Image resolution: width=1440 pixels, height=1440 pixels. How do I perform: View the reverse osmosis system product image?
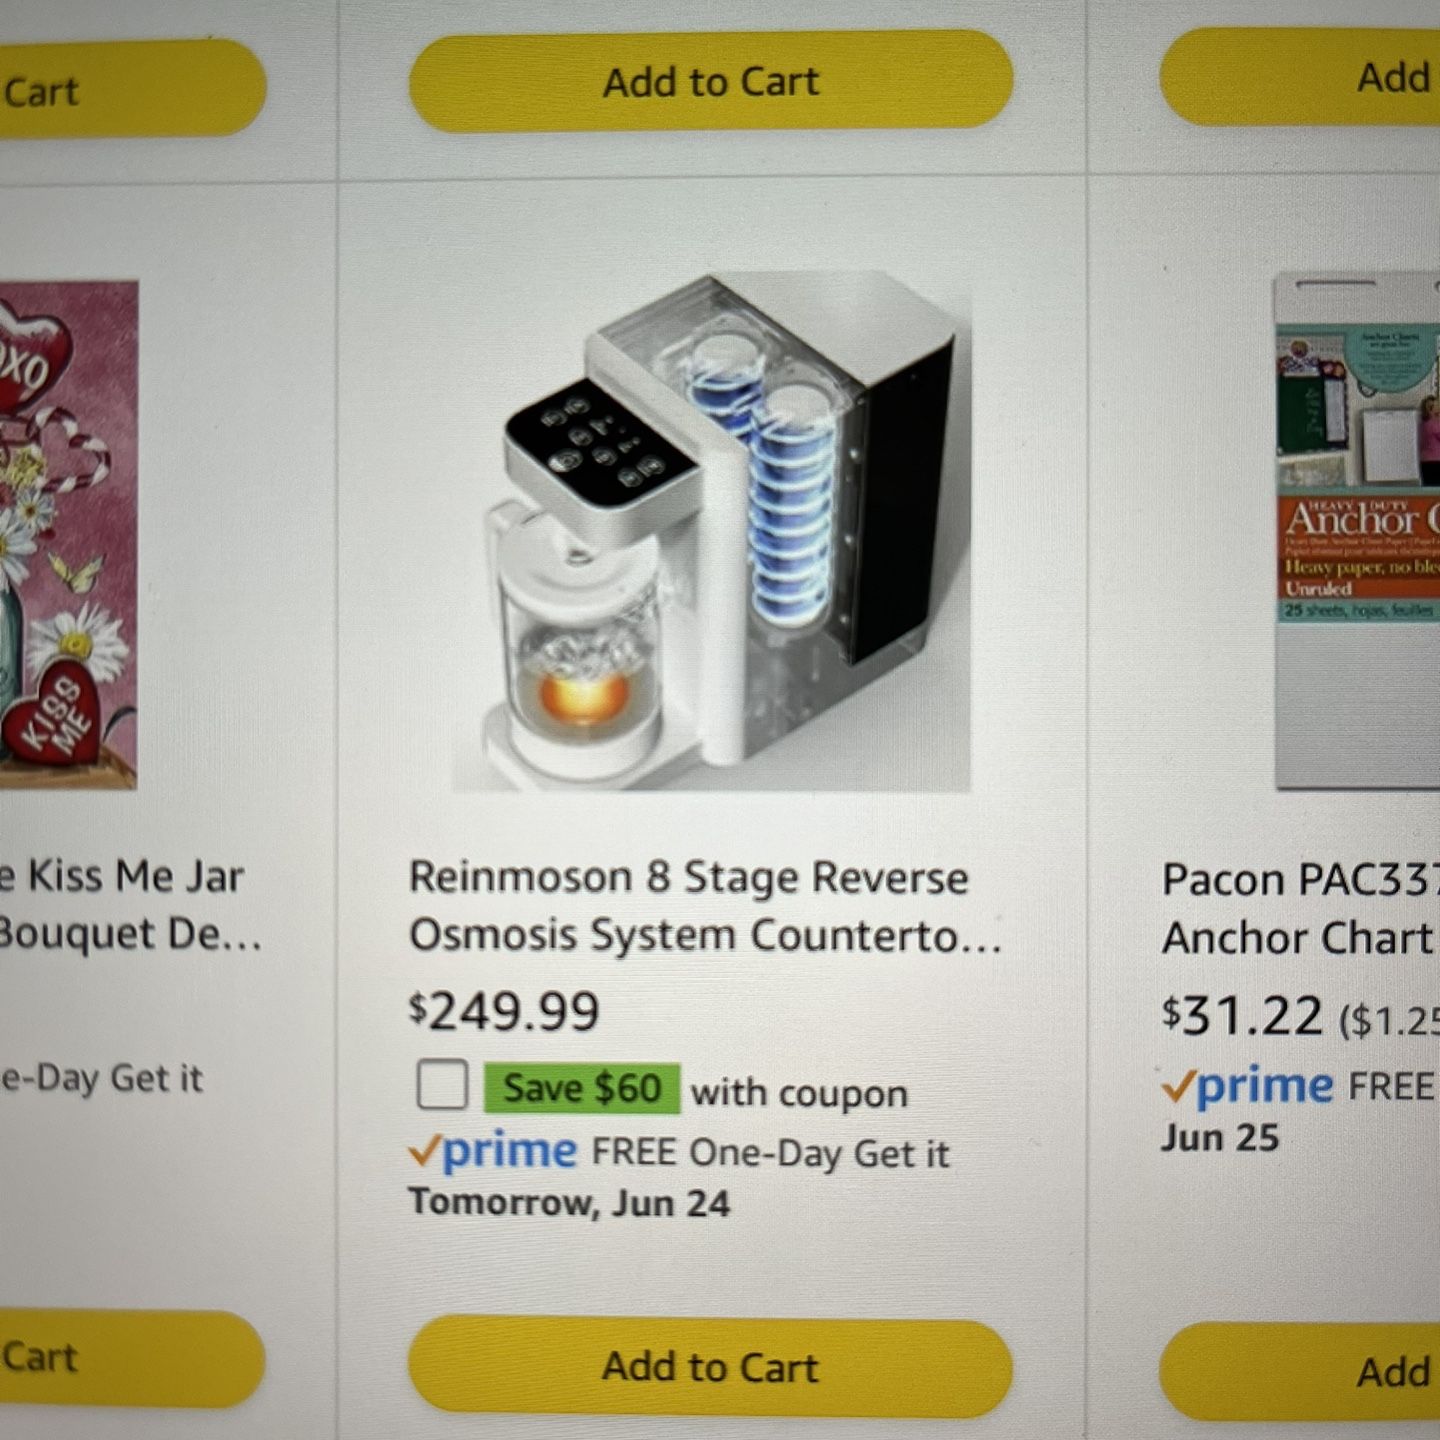711,531
